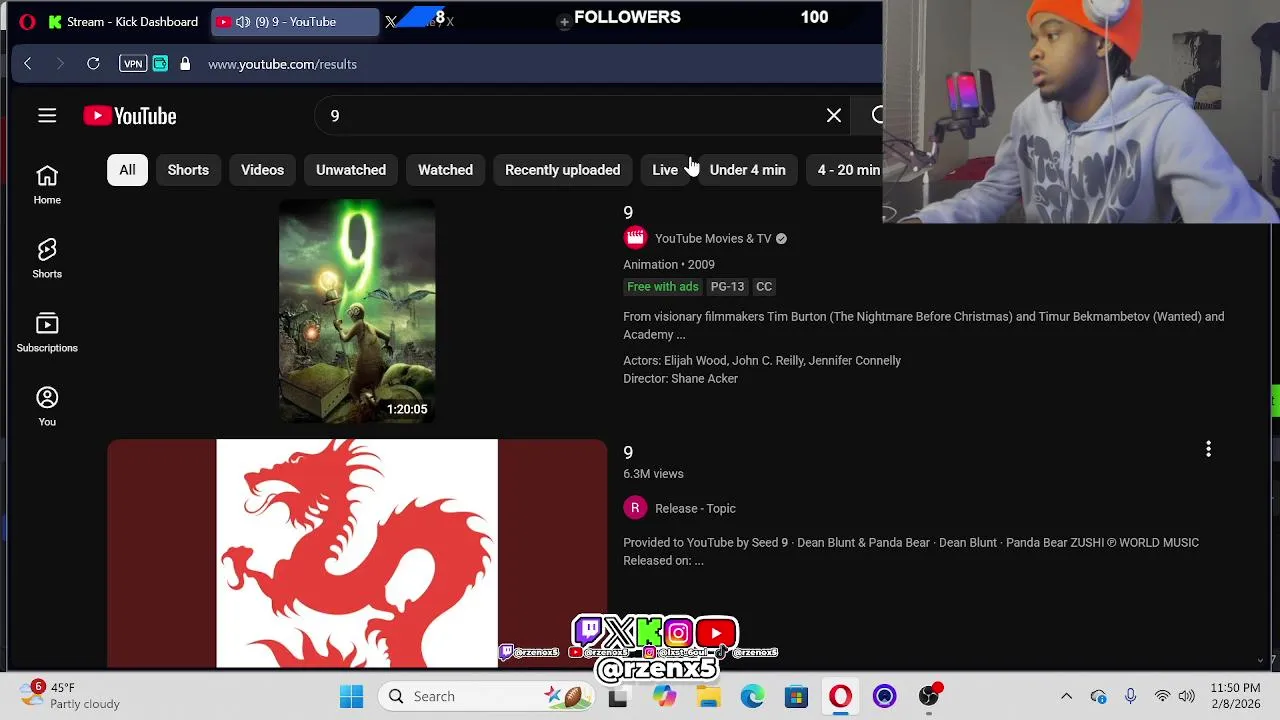Click the 6.3M views text

click(x=653, y=474)
